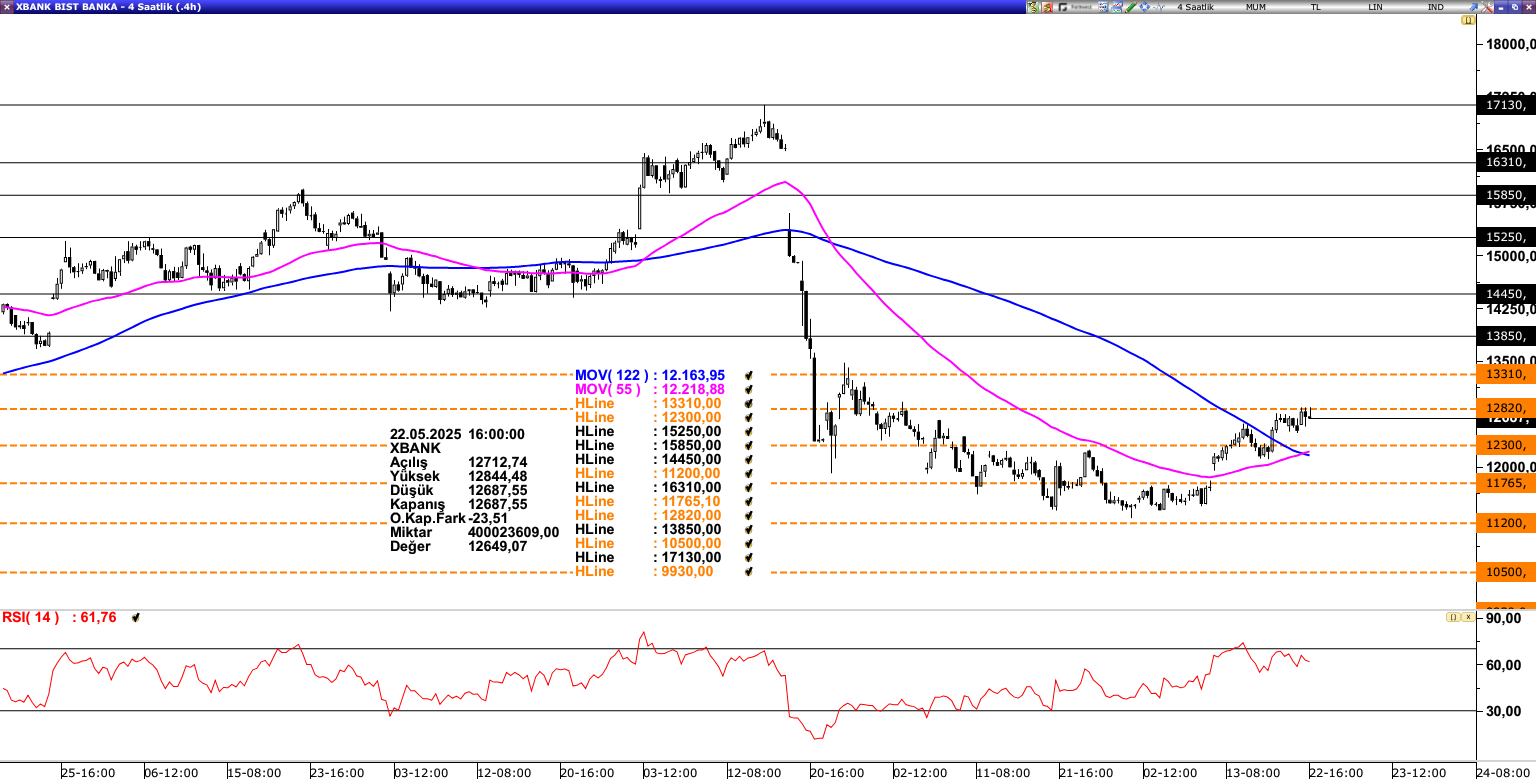Toggle HLine 11200,00 checkmark

tap(749, 473)
